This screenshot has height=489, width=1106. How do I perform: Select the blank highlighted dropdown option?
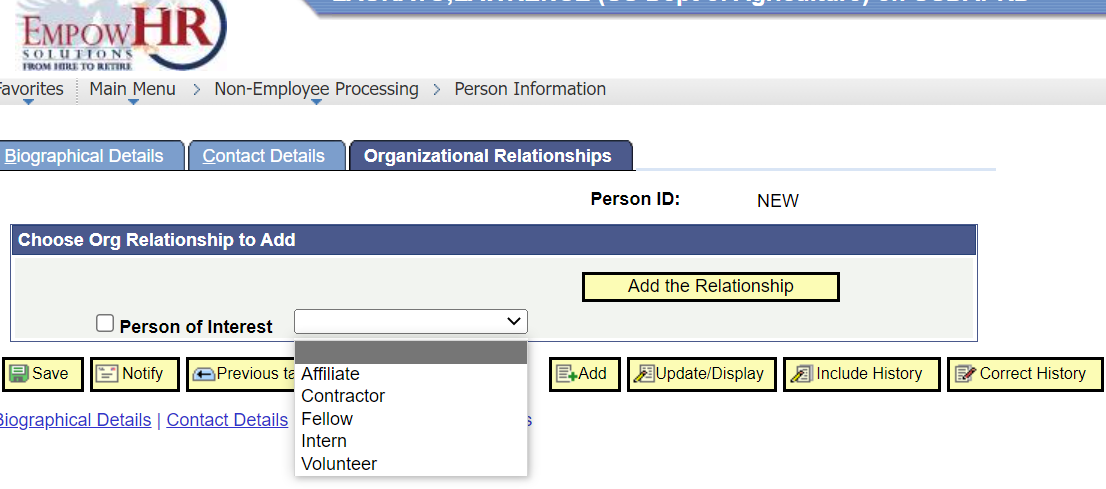410,352
